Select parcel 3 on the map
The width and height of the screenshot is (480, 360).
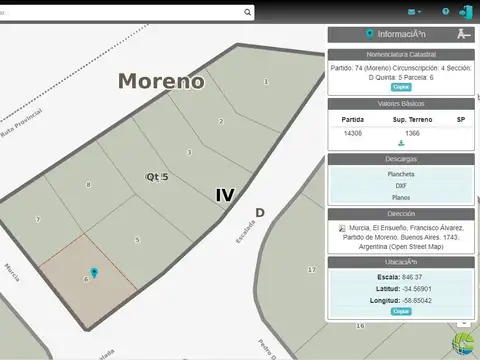pos(189,152)
